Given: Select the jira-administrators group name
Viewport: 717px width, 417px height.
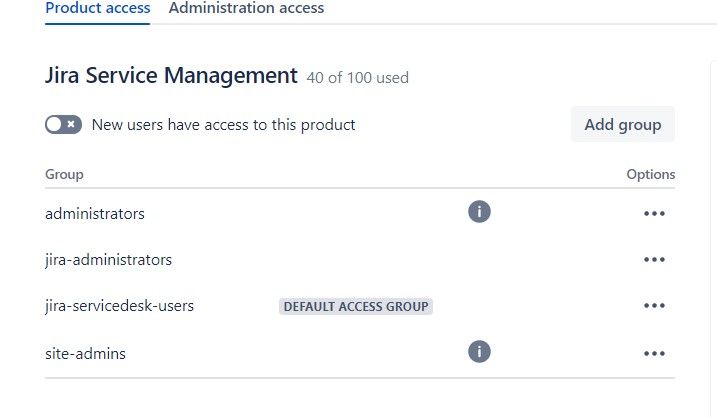Looking at the screenshot, I should tap(108, 260).
